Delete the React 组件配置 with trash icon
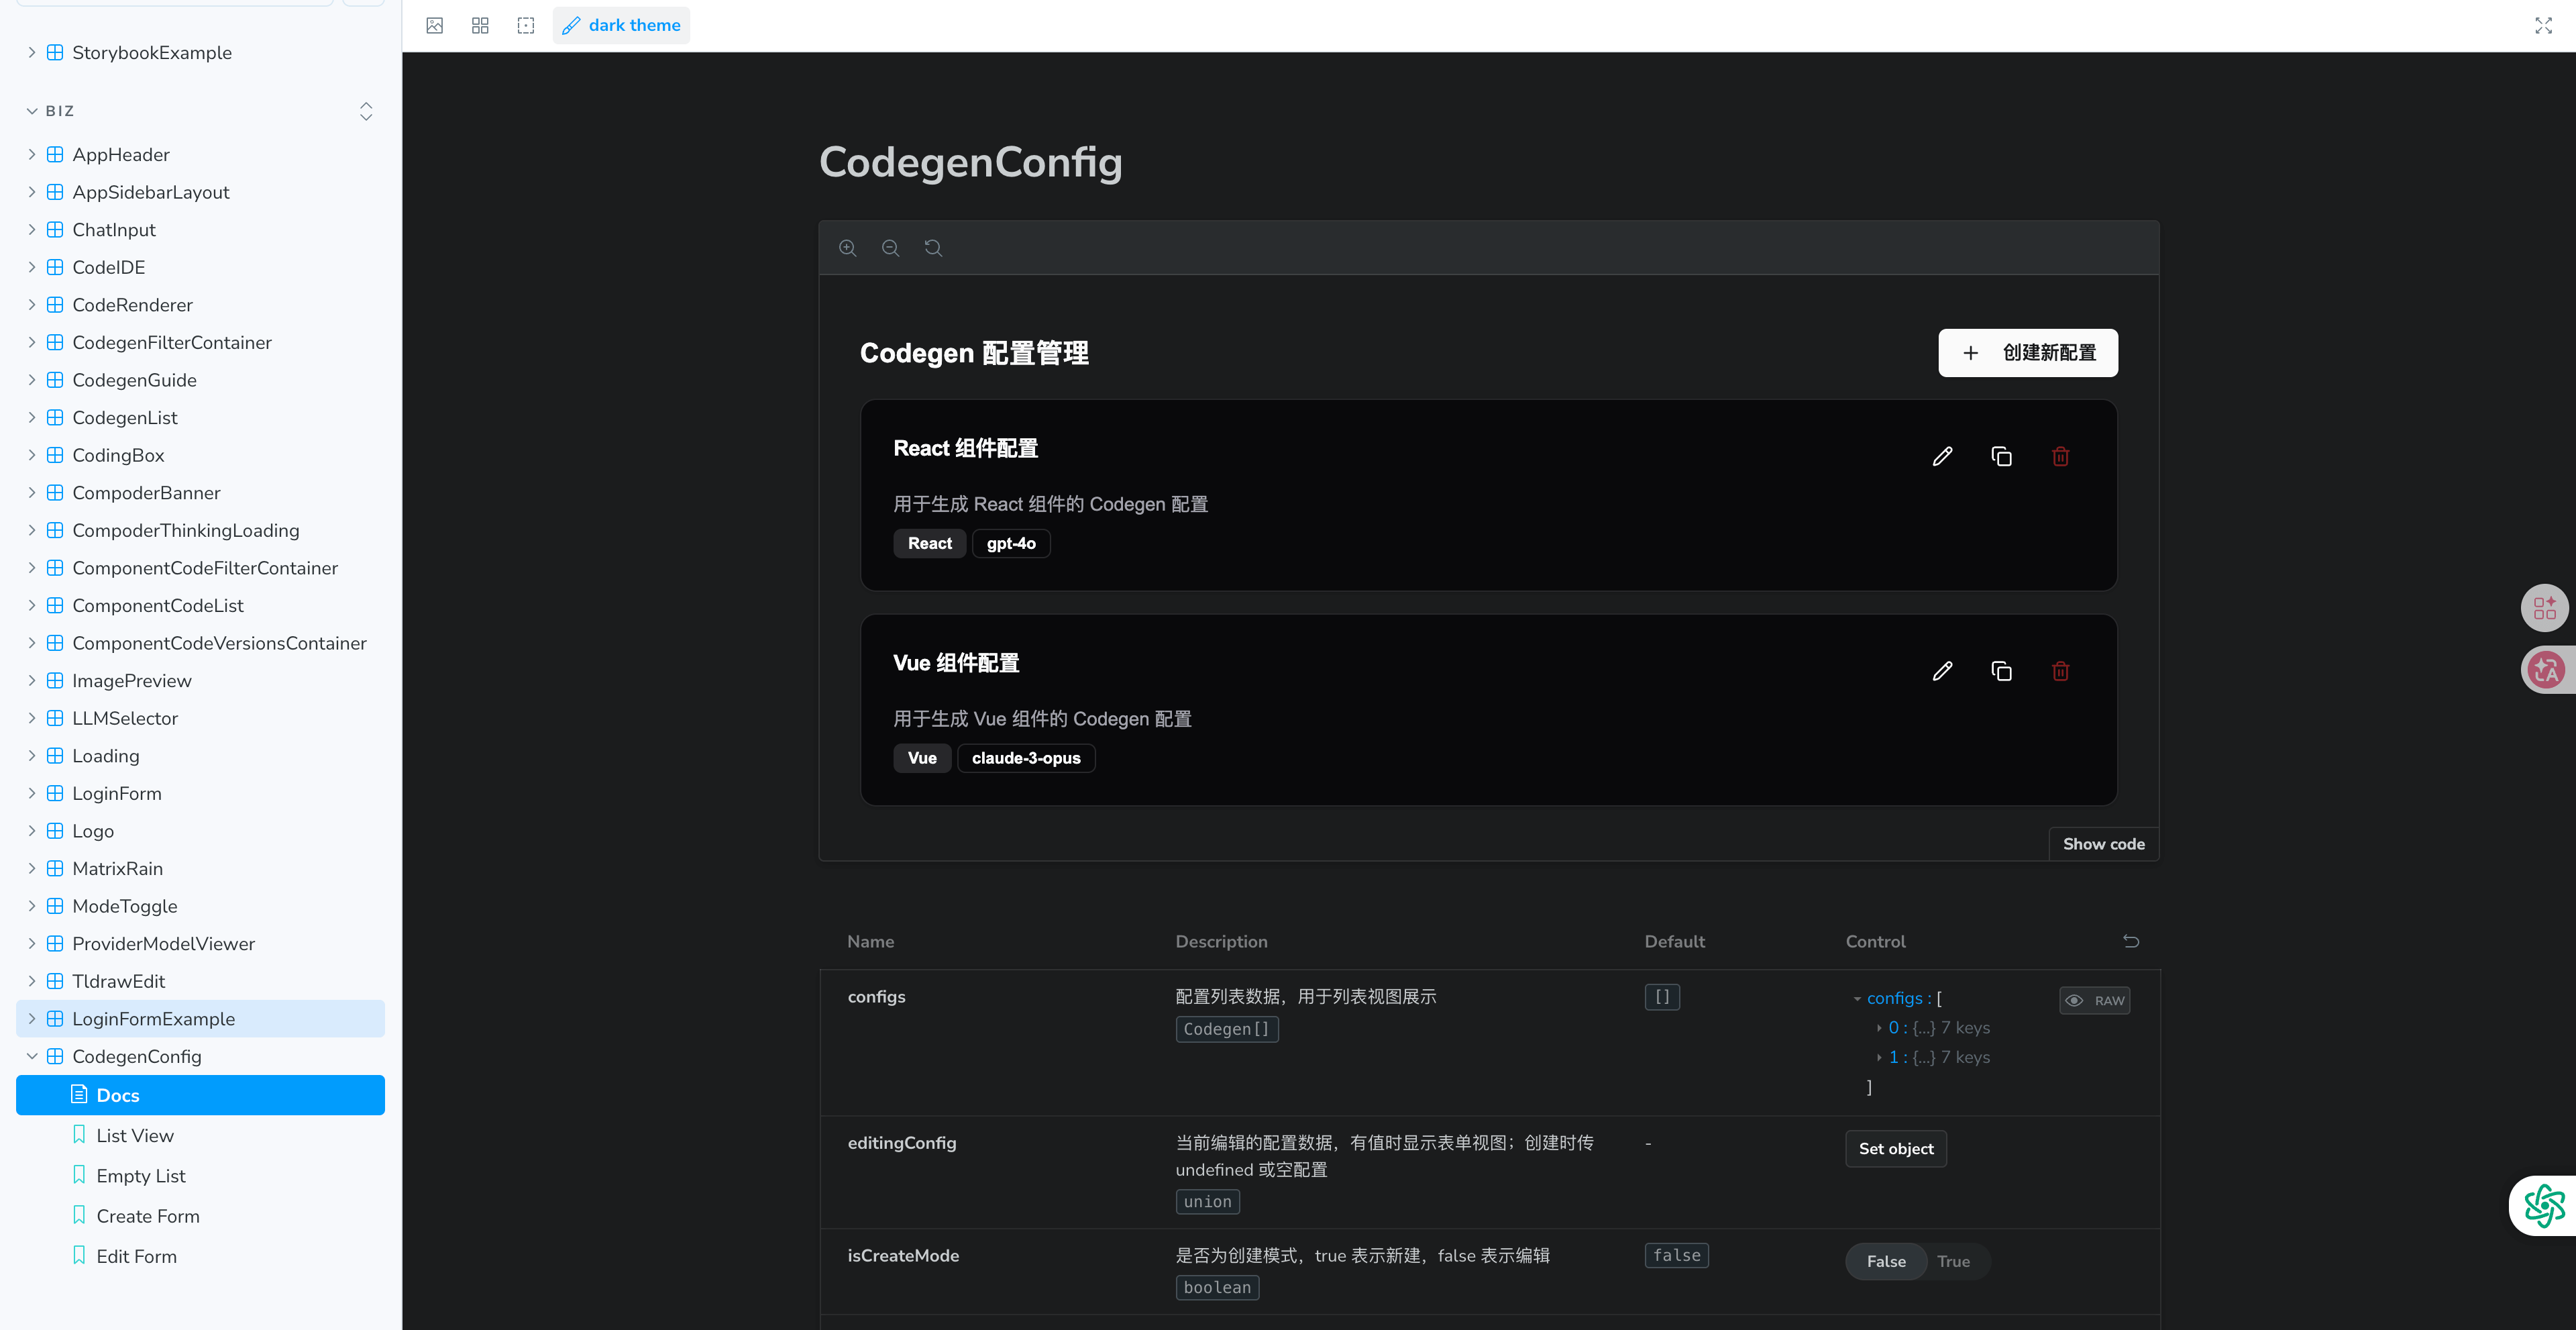This screenshot has height=1330, width=2576. pyautogui.click(x=2060, y=457)
